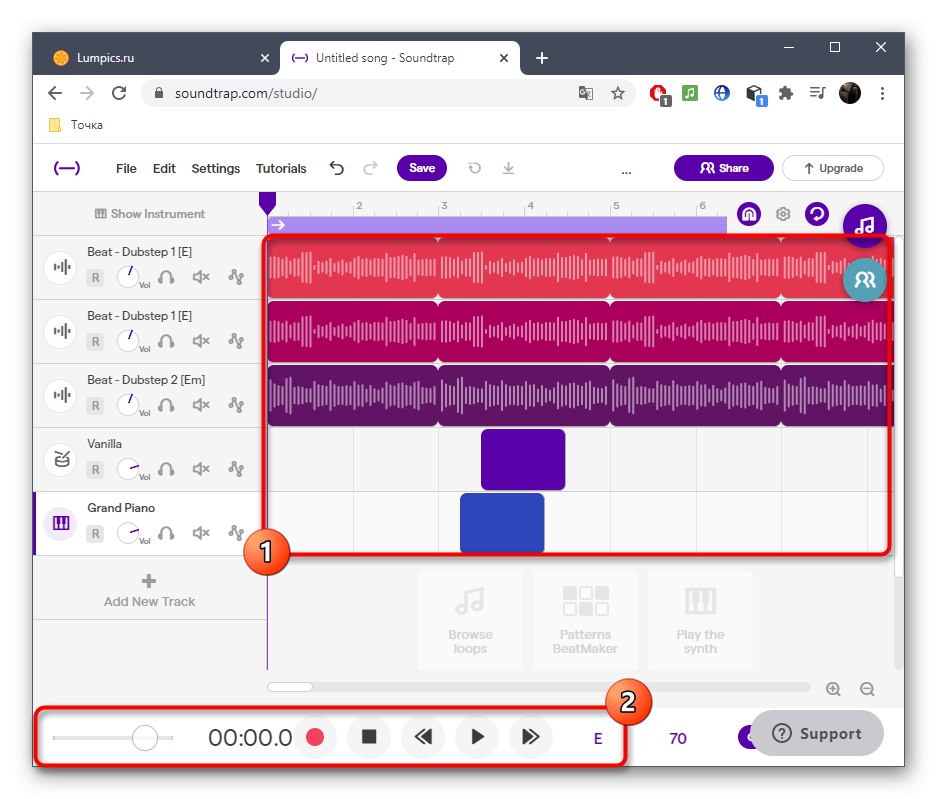Mute the Vanilla track
Viewport: 937px width, 799px height.
[201, 469]
